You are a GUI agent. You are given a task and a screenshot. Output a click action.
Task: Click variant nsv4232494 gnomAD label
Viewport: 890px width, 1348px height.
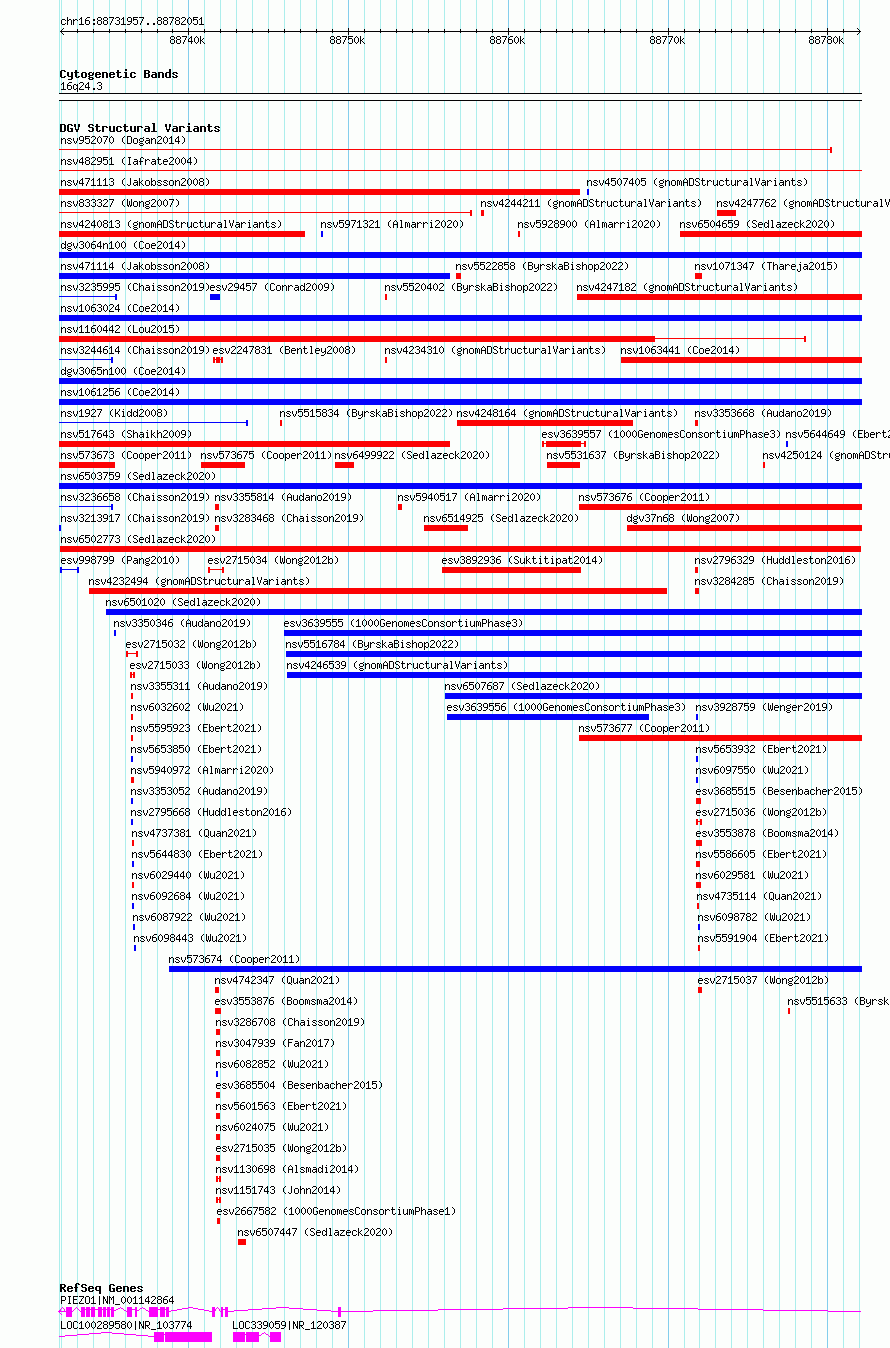199,581
